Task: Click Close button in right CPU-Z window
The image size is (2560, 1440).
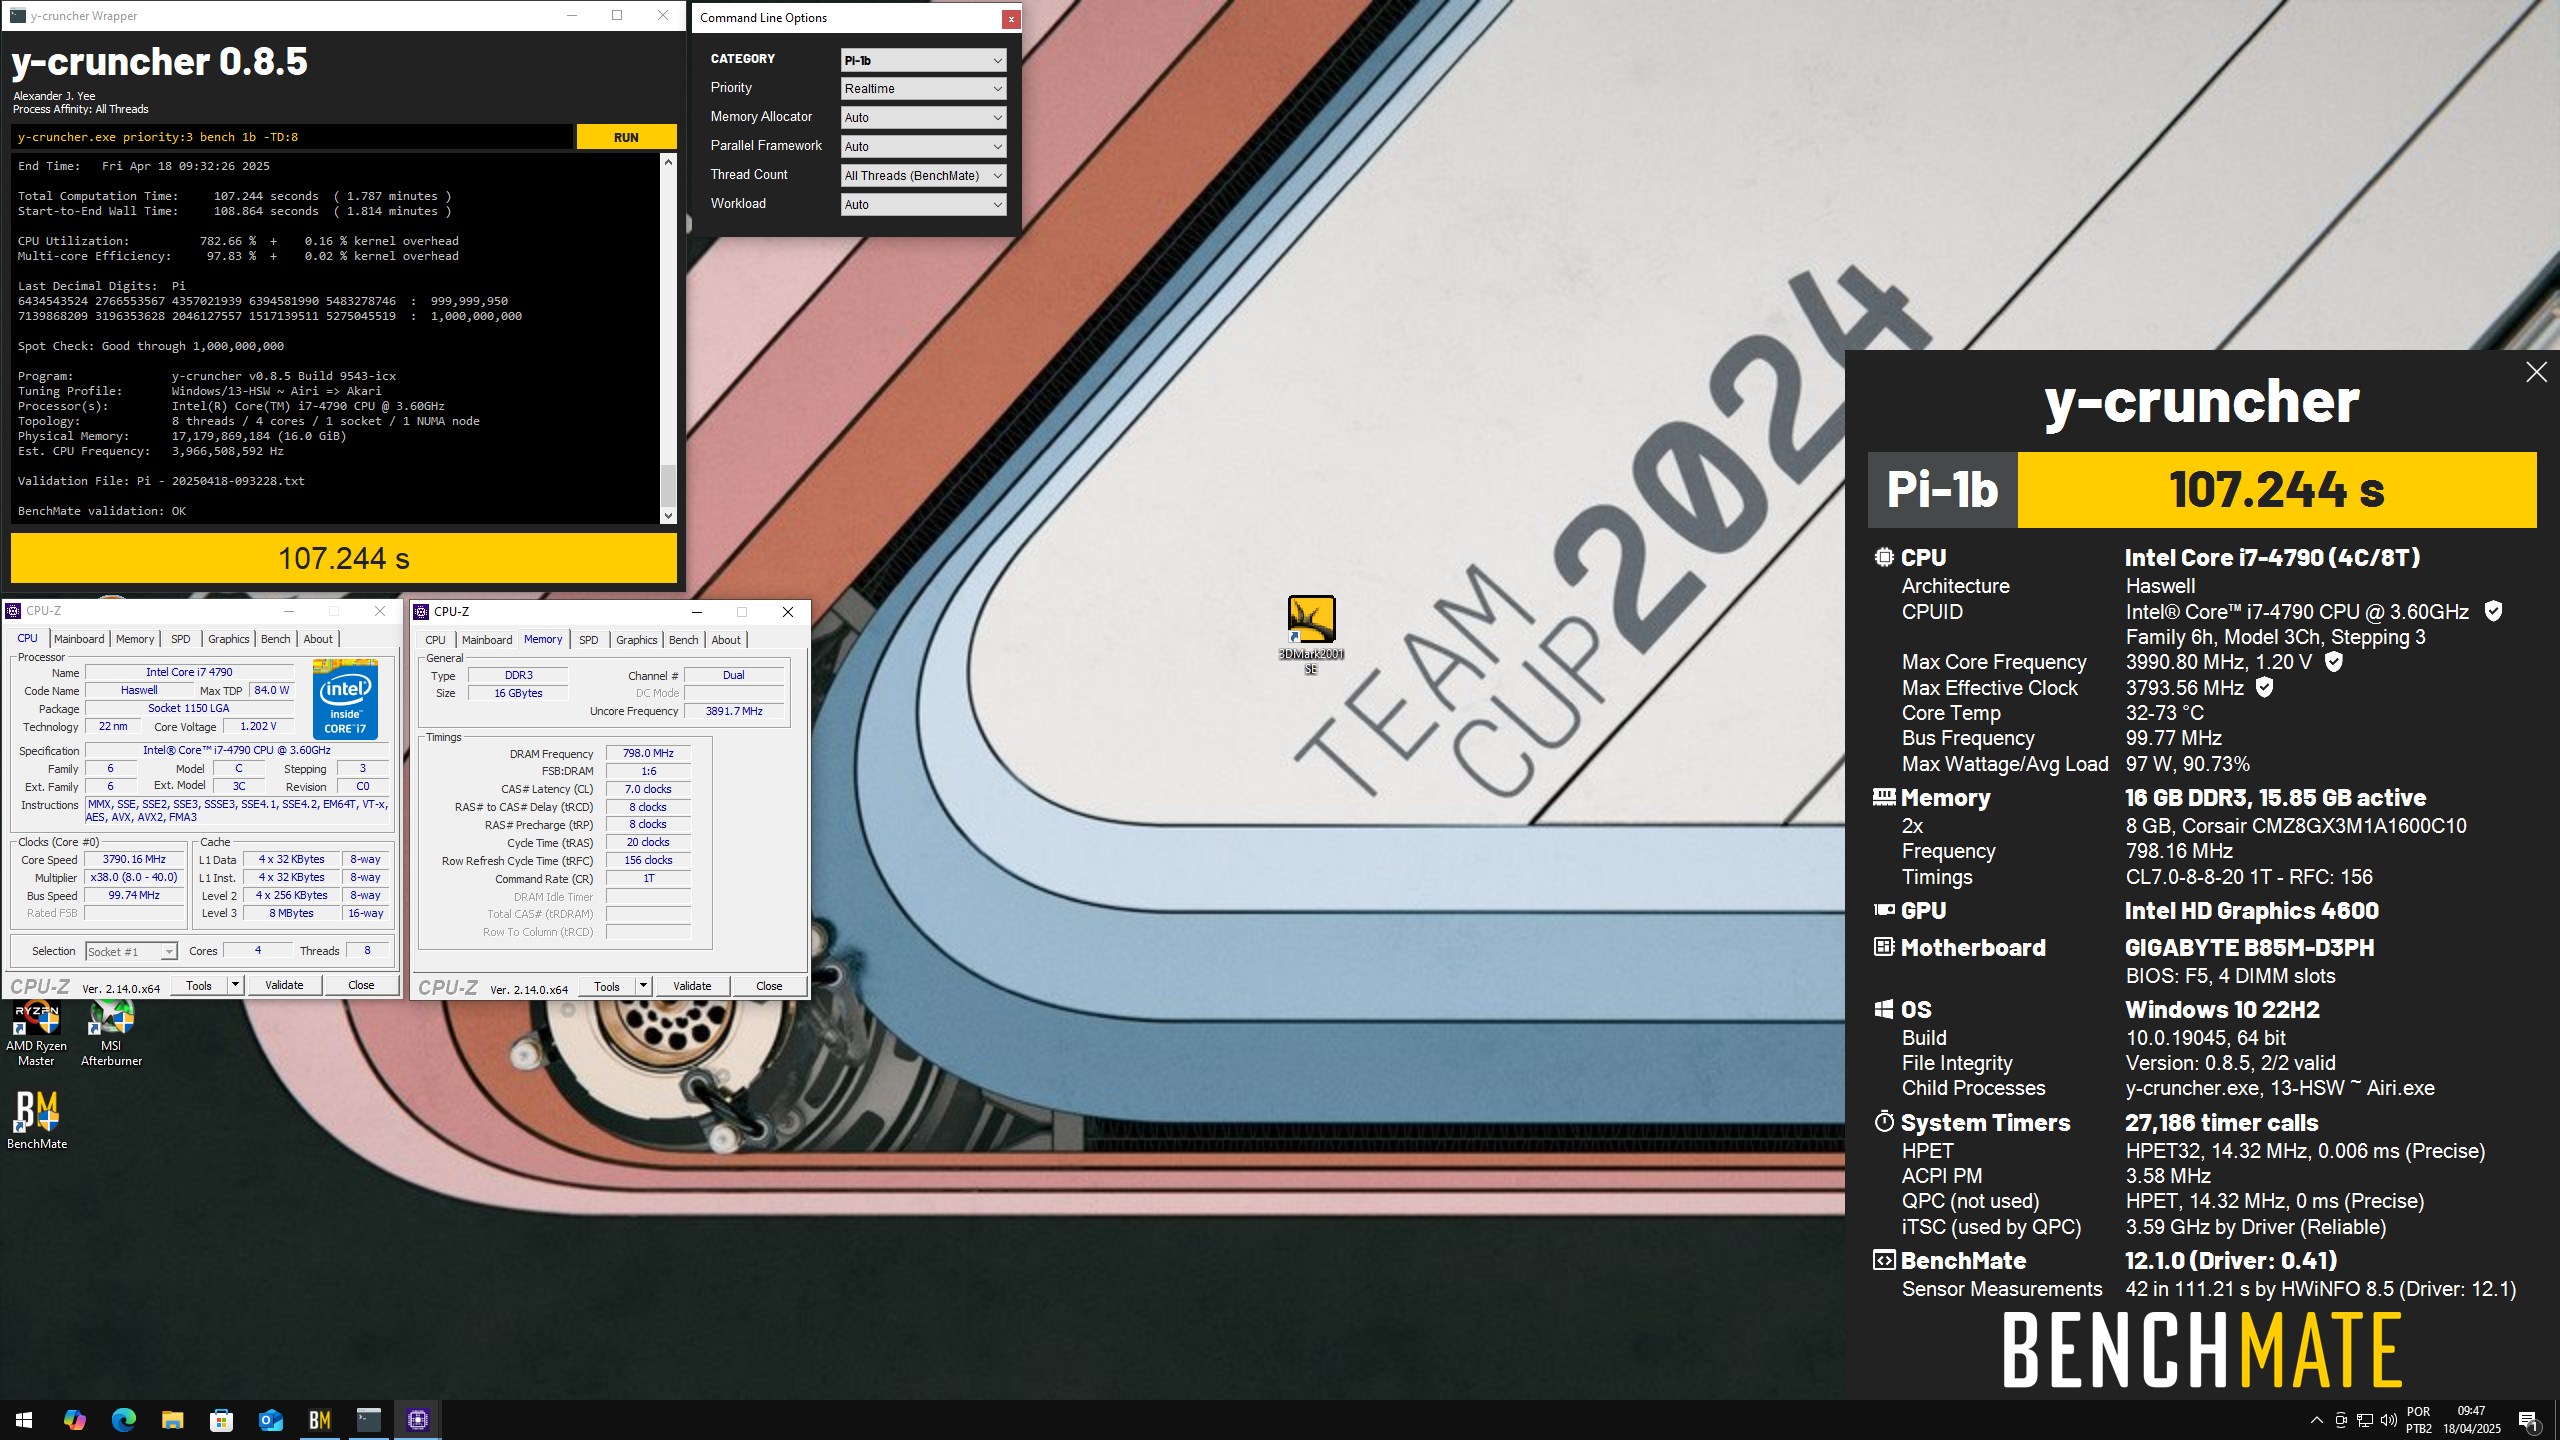Action: pos(769,986)
